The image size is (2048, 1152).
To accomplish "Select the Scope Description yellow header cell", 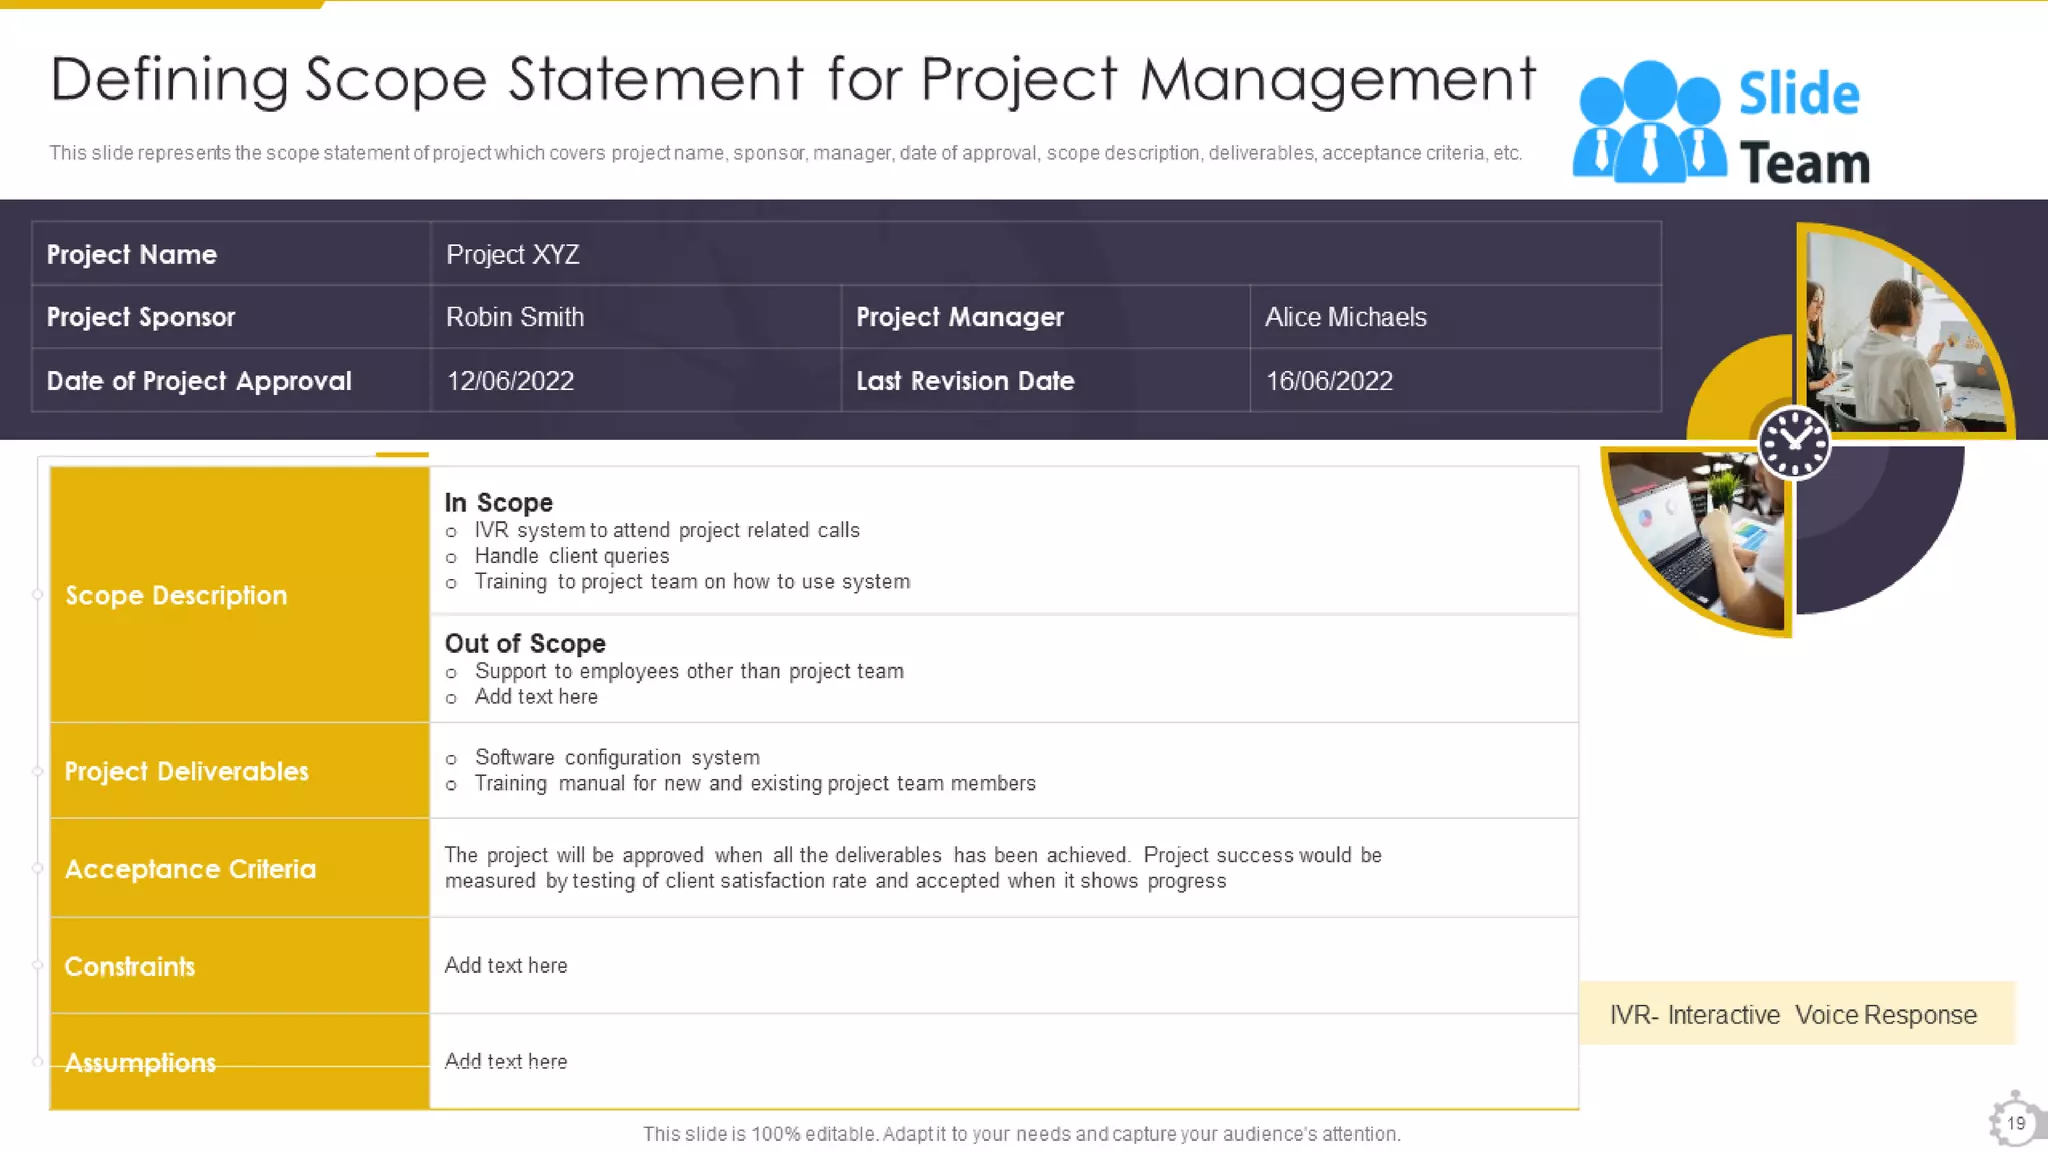I will click(240, 595).
